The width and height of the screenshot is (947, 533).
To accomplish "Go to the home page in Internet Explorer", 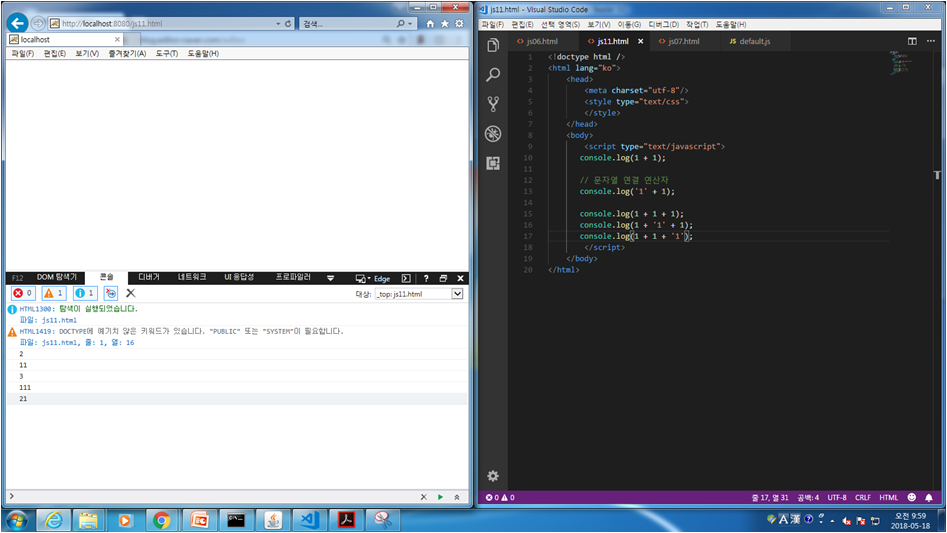I will pos(430,24).
